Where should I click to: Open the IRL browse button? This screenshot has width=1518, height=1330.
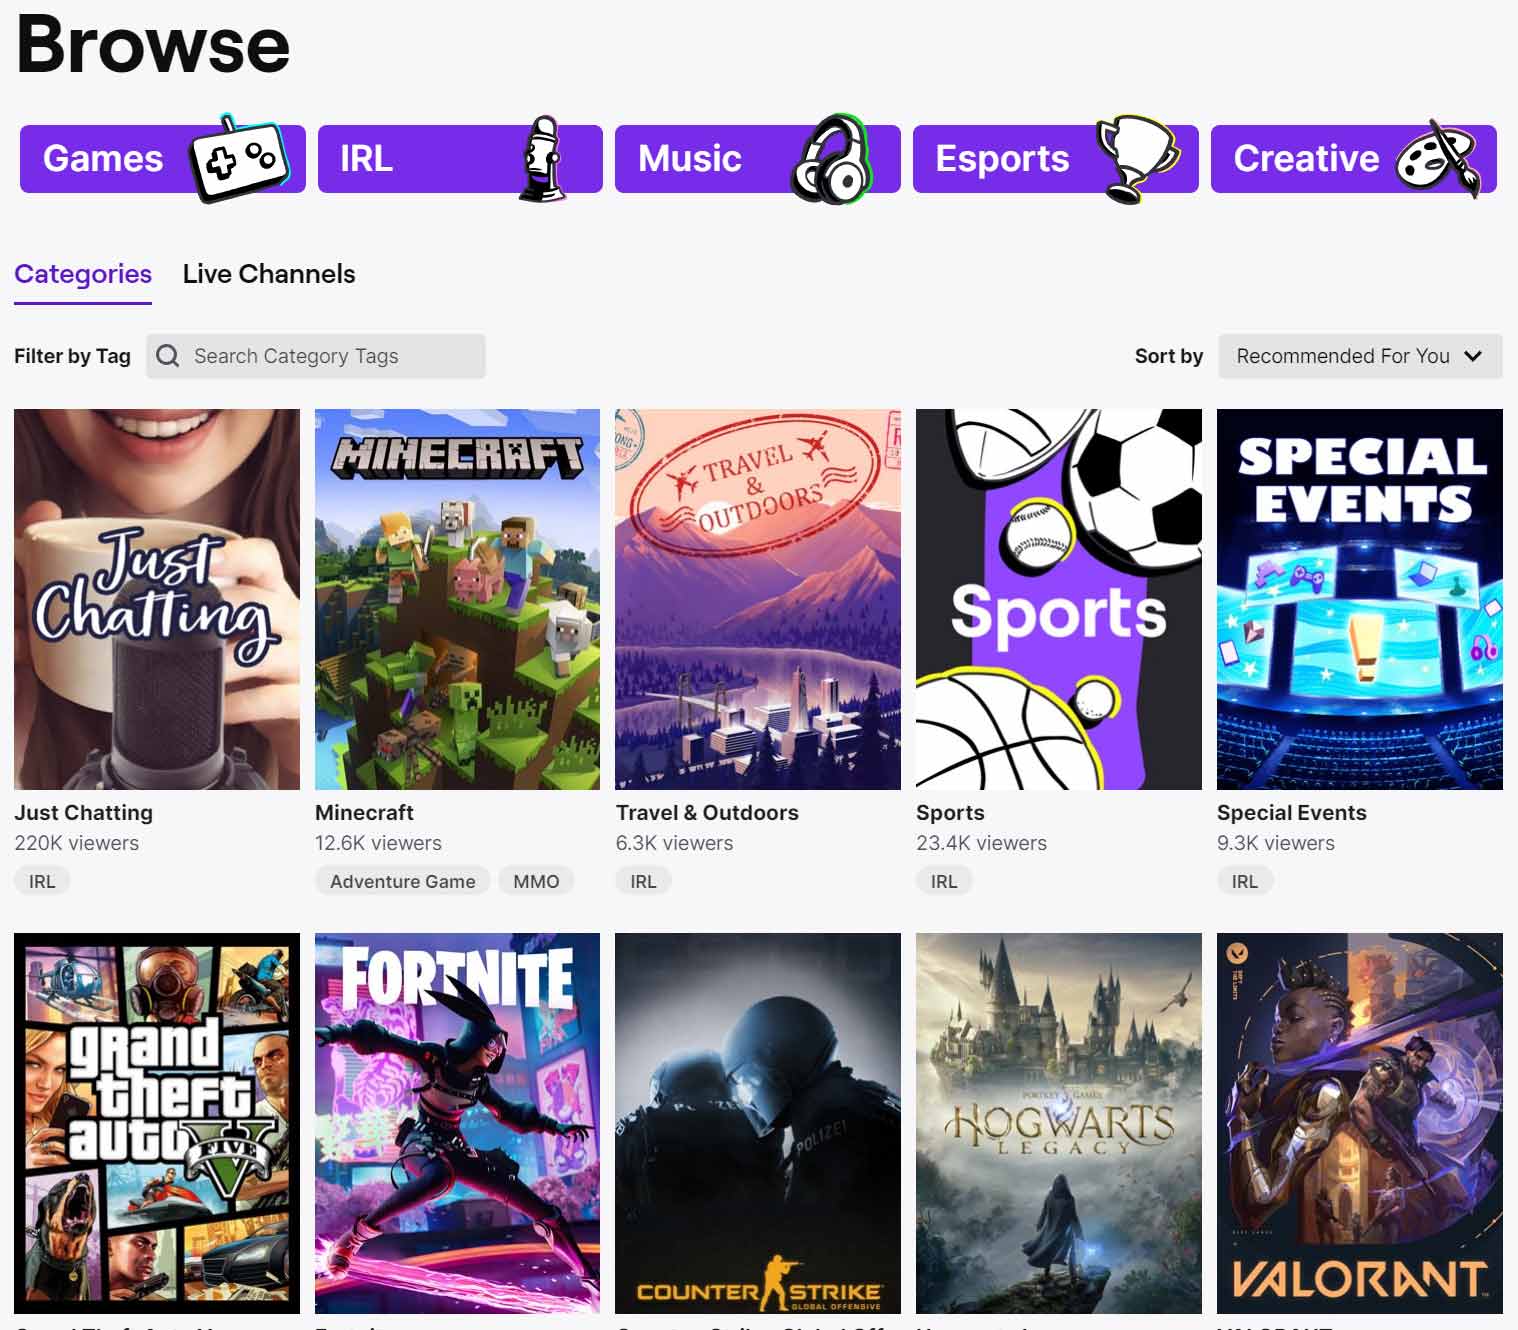[460, 159]
